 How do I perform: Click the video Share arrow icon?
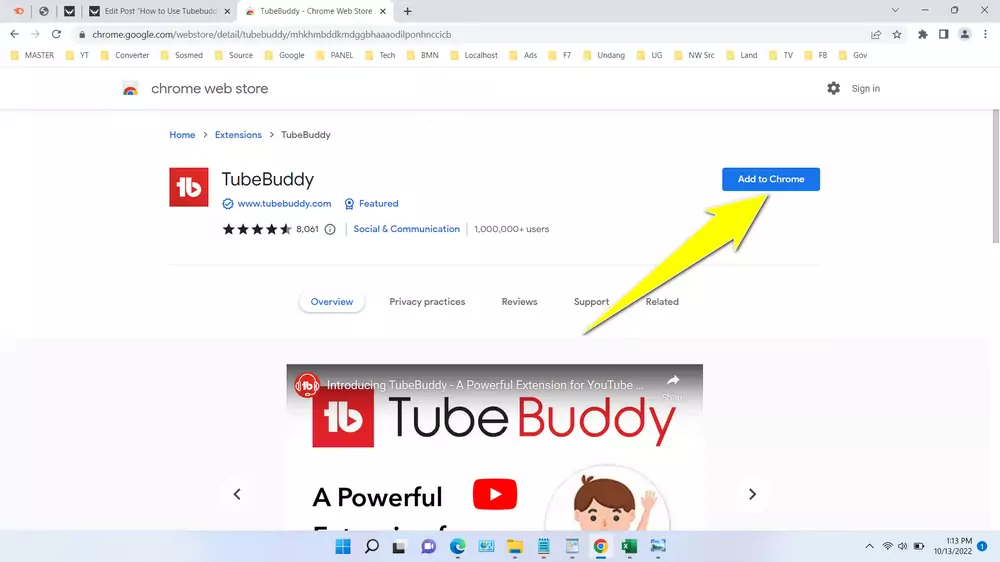click(673, 381)
